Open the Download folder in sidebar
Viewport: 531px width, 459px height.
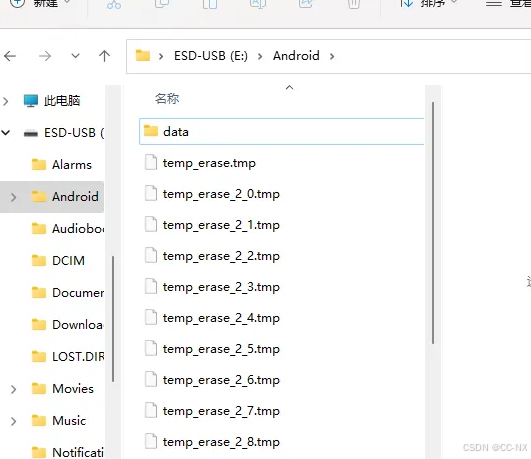(x=68, y=325)
